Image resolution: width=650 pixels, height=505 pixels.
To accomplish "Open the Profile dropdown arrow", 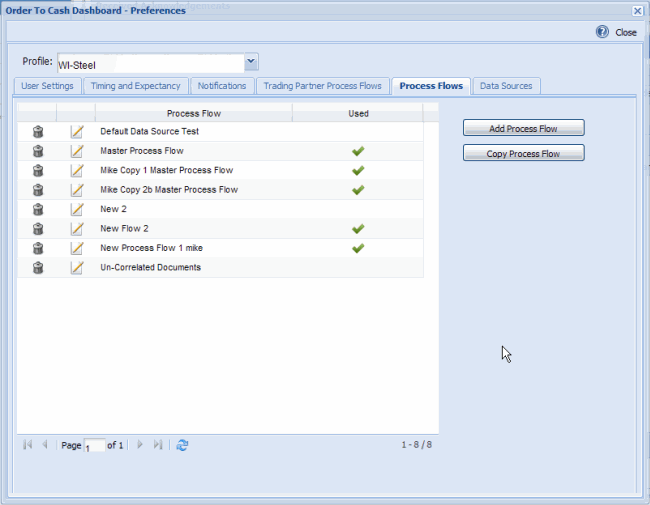I will 251,61.
